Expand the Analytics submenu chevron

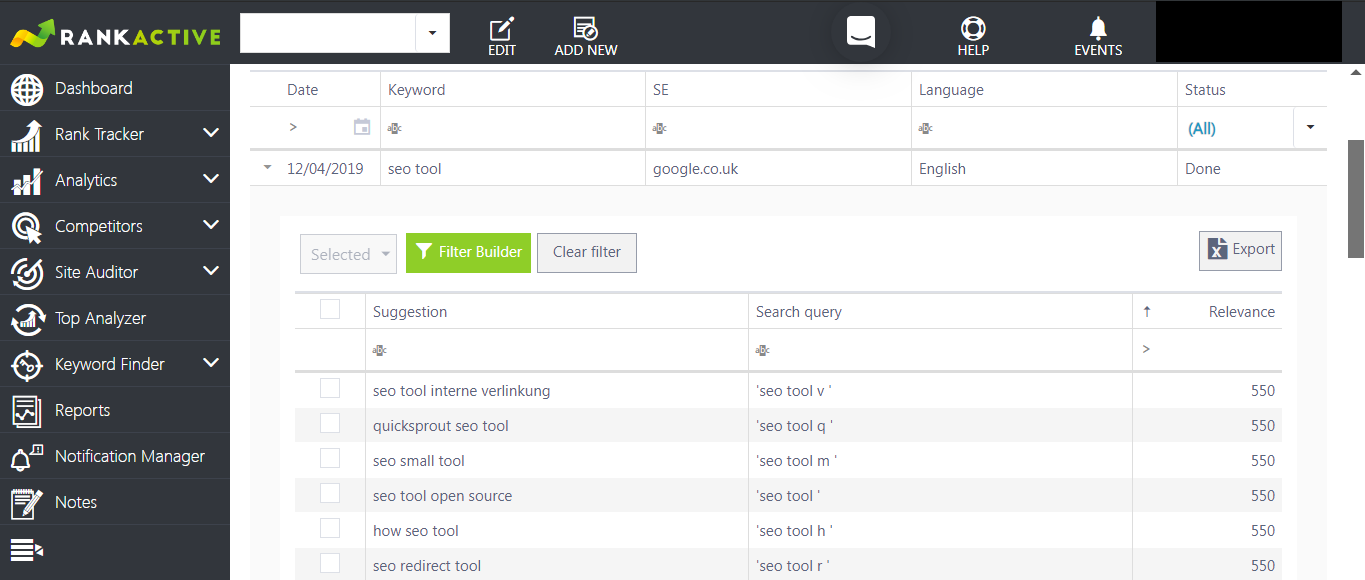(x=211, y=178)
